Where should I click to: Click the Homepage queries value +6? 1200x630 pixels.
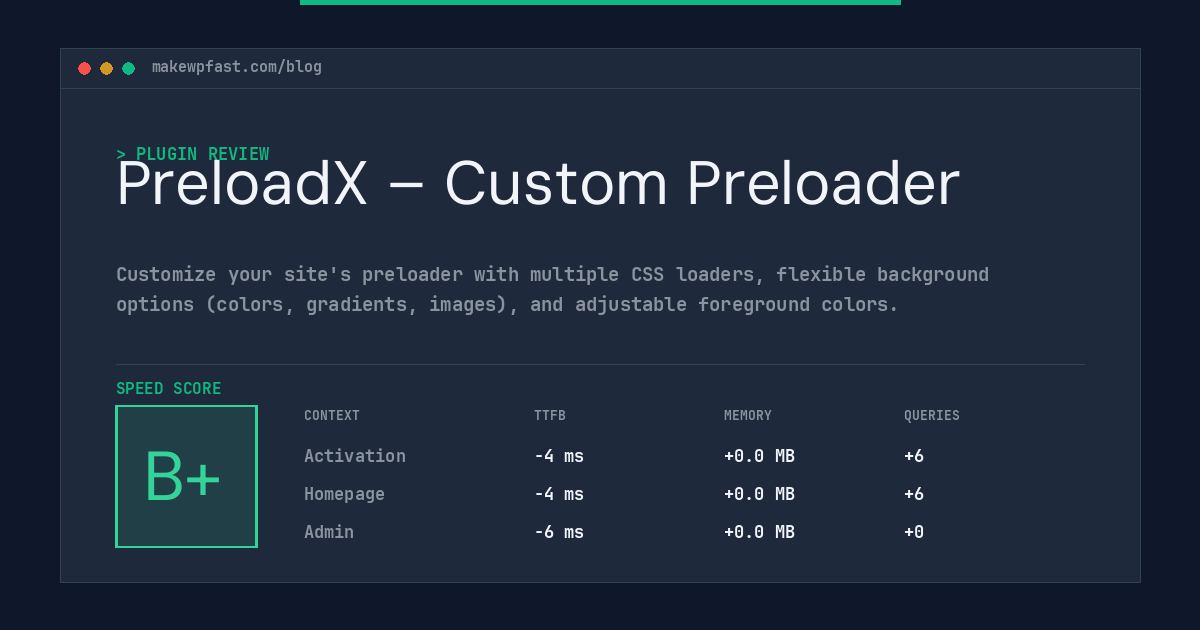[x=914, y=494]
